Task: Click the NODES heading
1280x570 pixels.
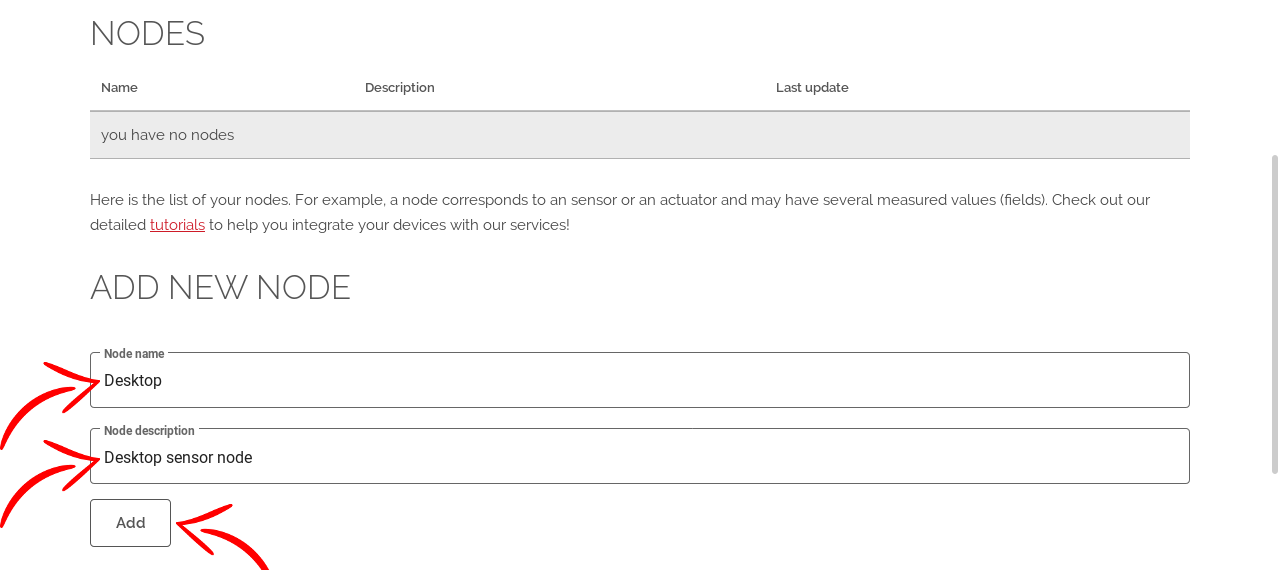Action: 147,34
